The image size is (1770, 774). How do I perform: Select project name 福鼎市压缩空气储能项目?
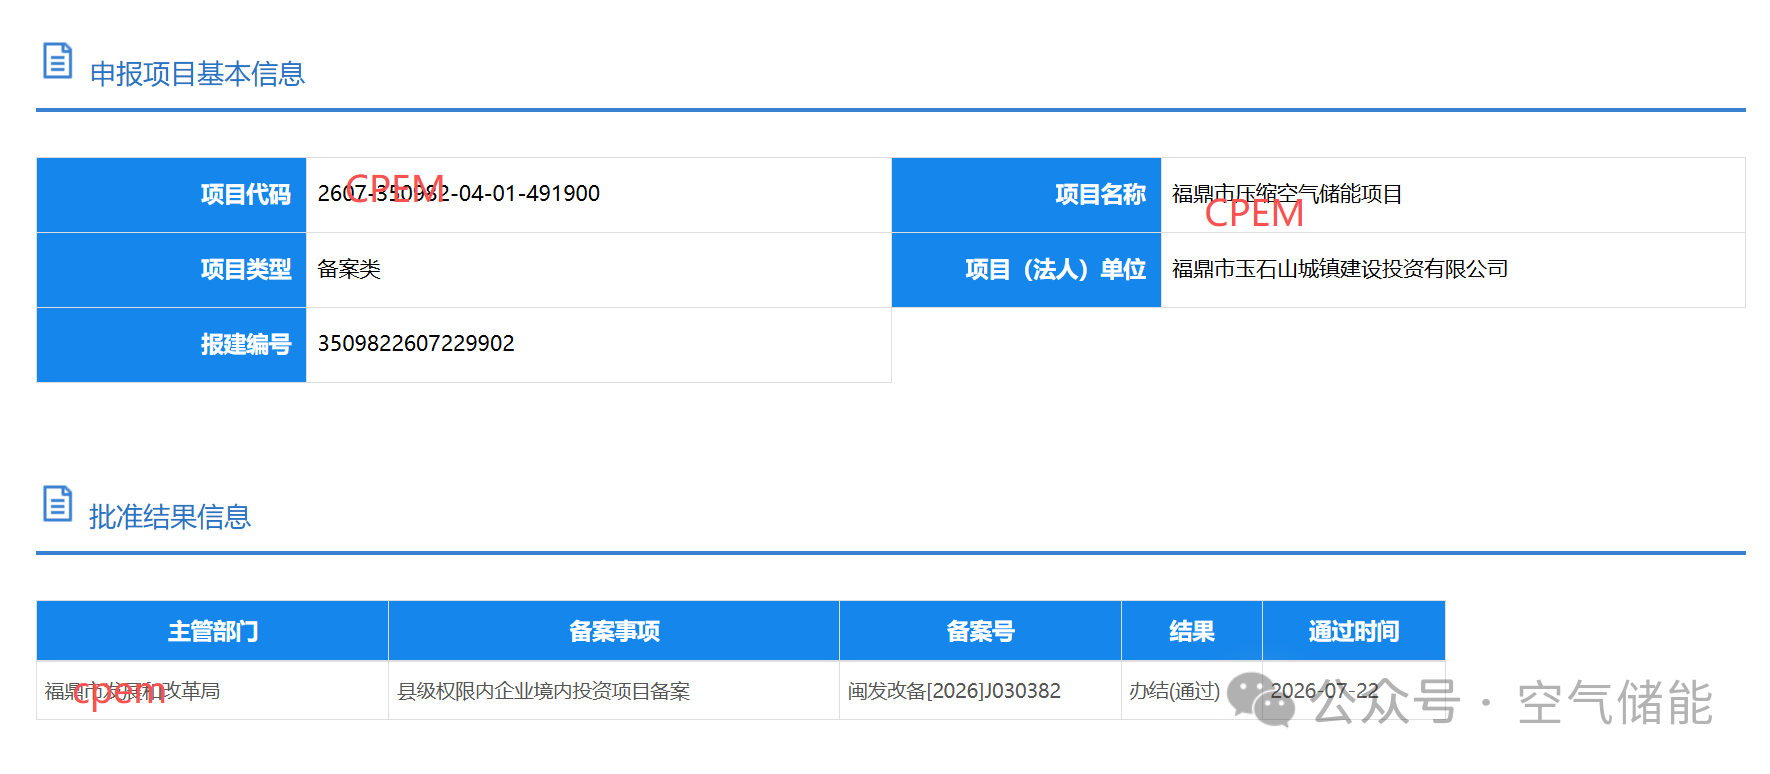click(x=1287, y=194)
